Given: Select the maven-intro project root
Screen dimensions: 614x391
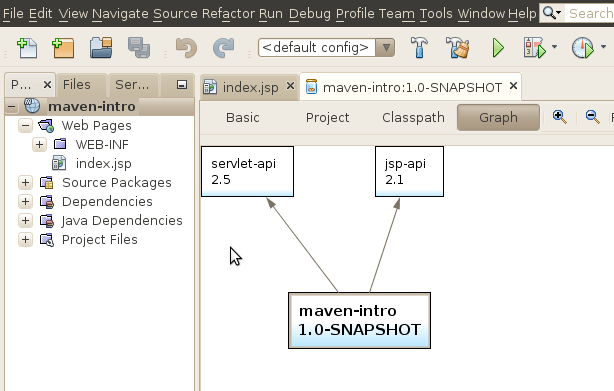Looking at the screenshot, I should click(92, 106).
